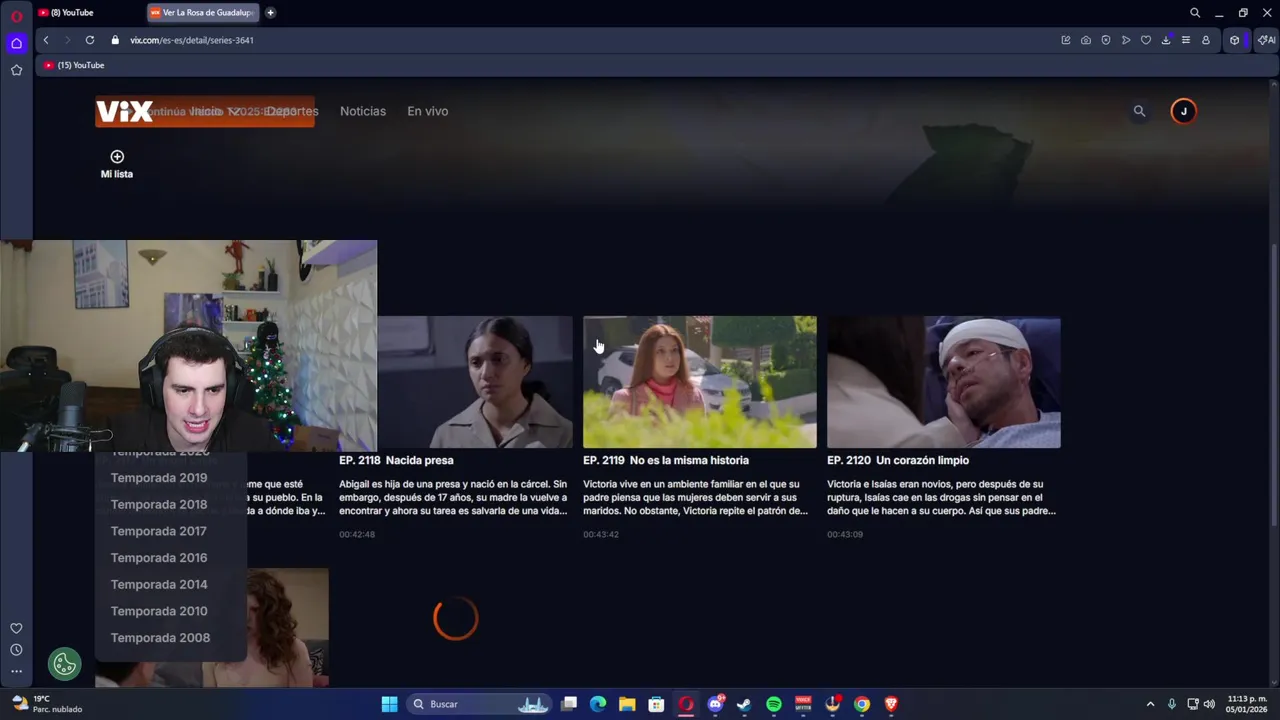Open the En vivo menu item
1280x720 pixels.
tap(427, 111)
